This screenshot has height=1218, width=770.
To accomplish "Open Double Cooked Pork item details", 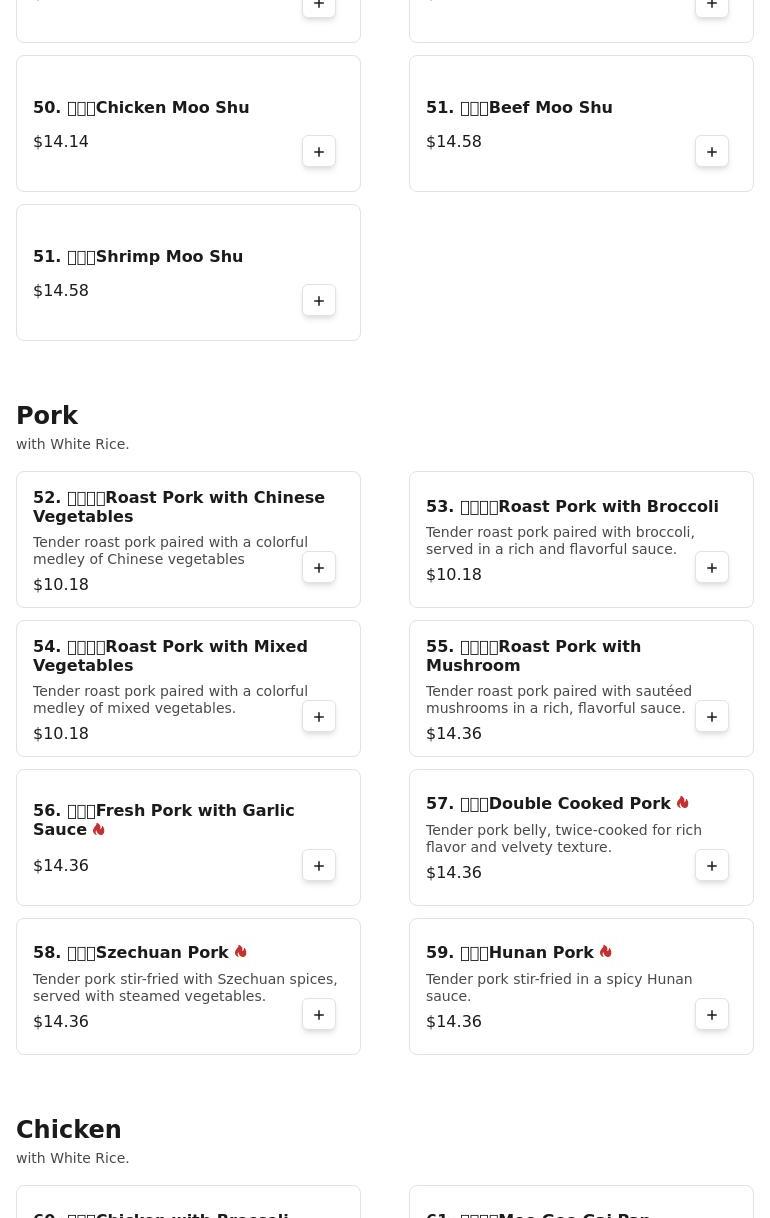I will (548, 804).
